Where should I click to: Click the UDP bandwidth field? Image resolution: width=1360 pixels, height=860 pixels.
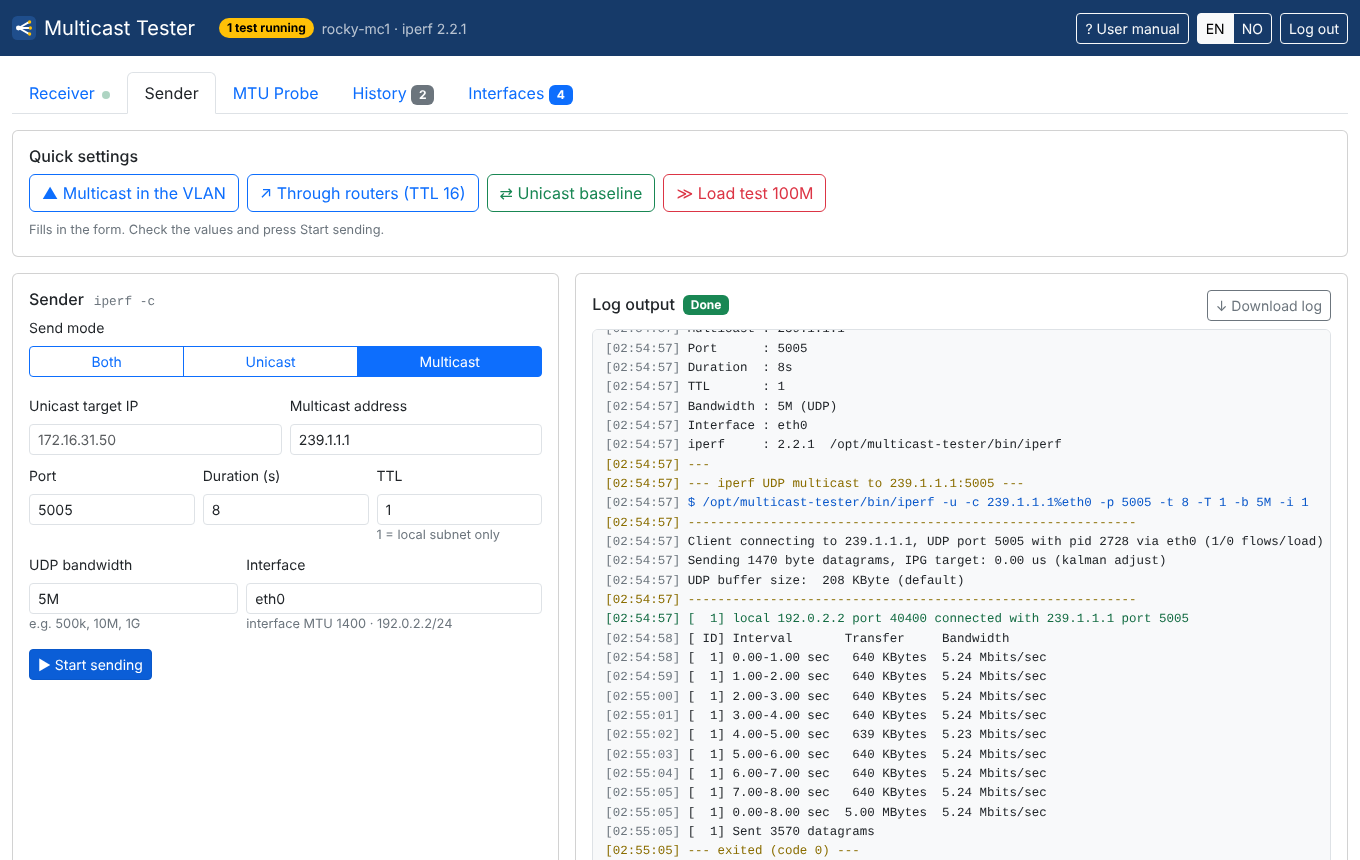pyautogui.click(x=133, y=598)
